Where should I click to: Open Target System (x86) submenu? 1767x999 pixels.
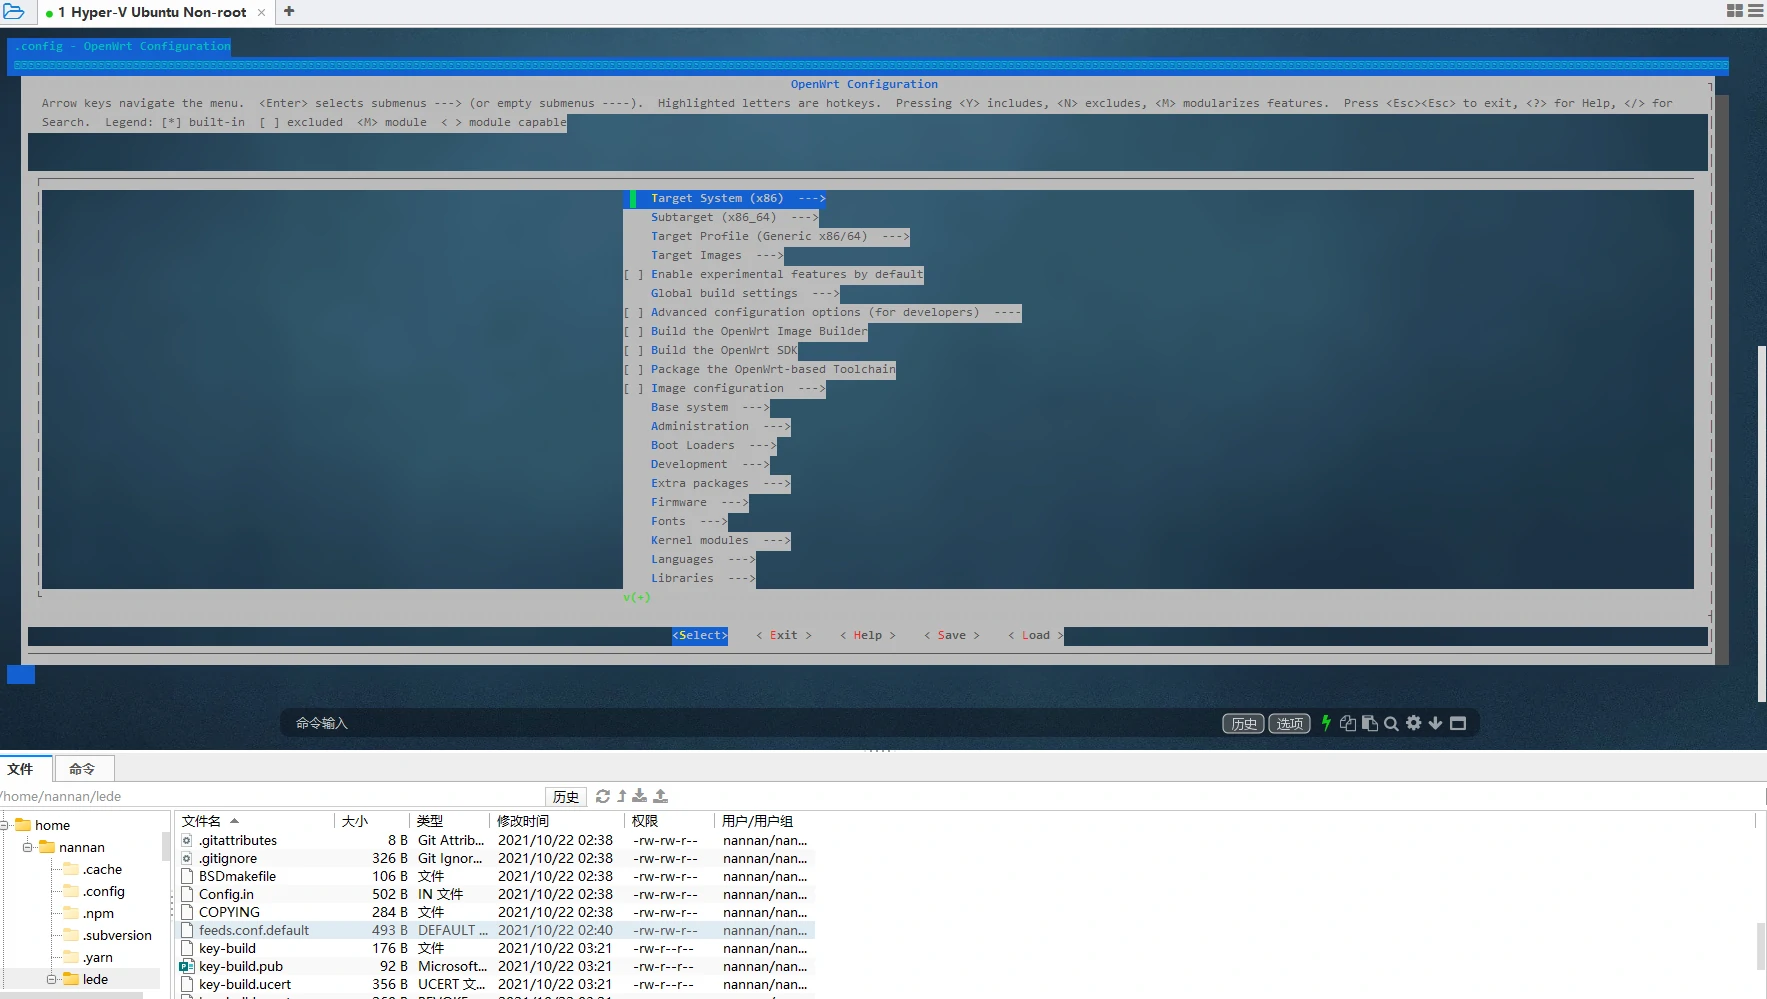click(x=737, y=198)
